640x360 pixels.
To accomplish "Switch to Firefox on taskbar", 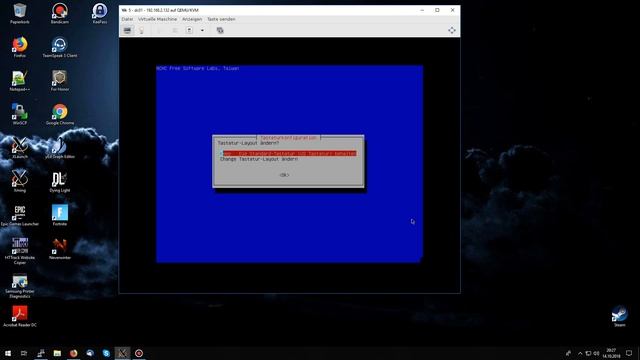I will click(73, 353).
